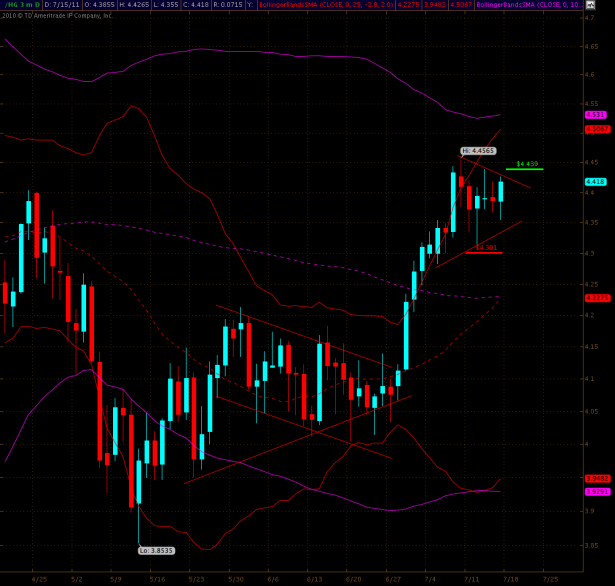Click the magenta 3.9291 lower band tag
The width and height of the screenshot is (615, 586).
tap(596, 491)
